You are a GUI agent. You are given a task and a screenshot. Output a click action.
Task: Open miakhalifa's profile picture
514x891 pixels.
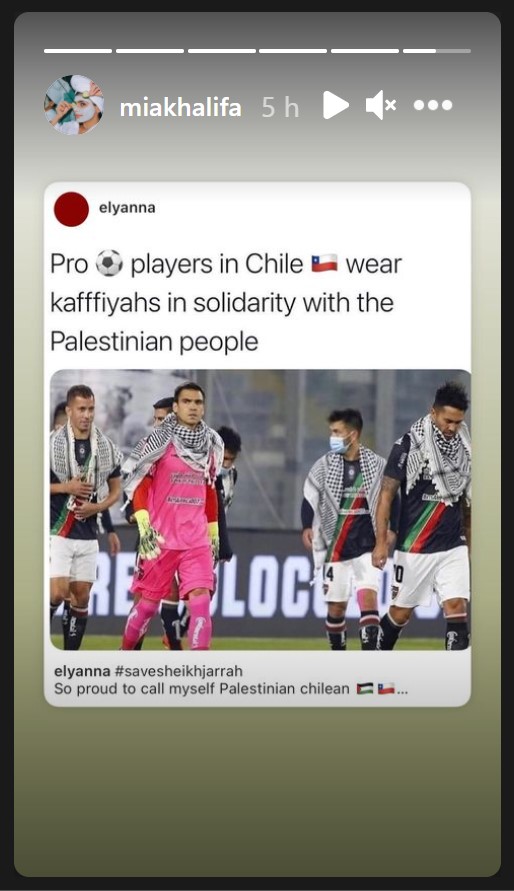pyautogui.click(x=74, y=105)
